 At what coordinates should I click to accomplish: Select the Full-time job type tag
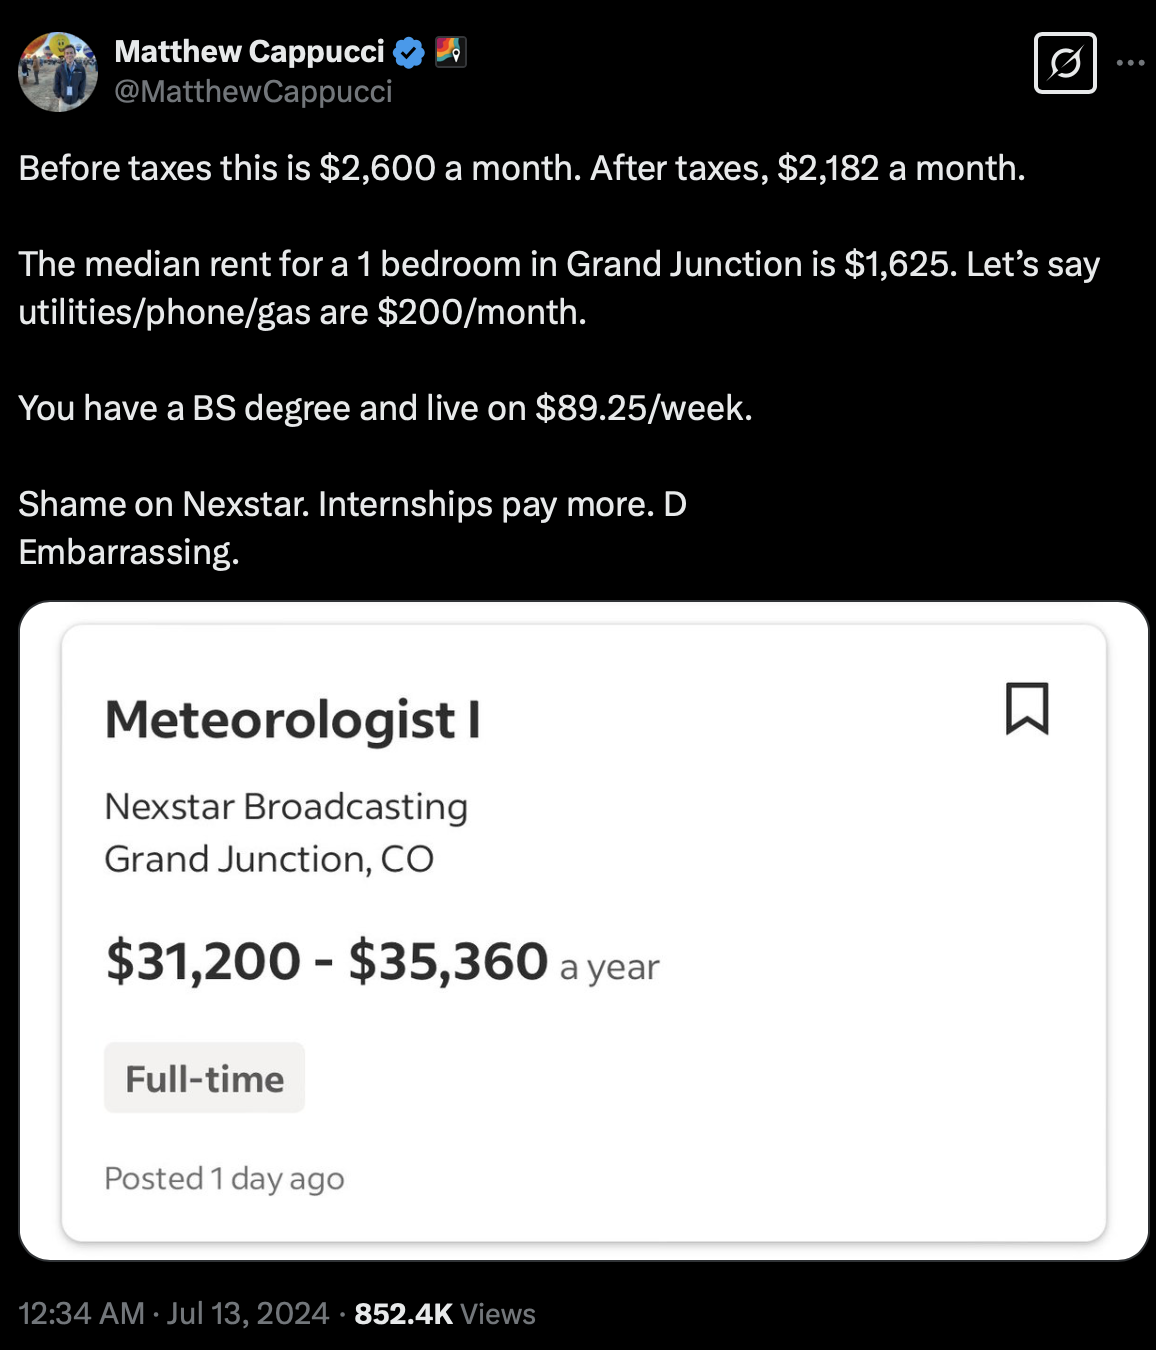(204, 1078)
